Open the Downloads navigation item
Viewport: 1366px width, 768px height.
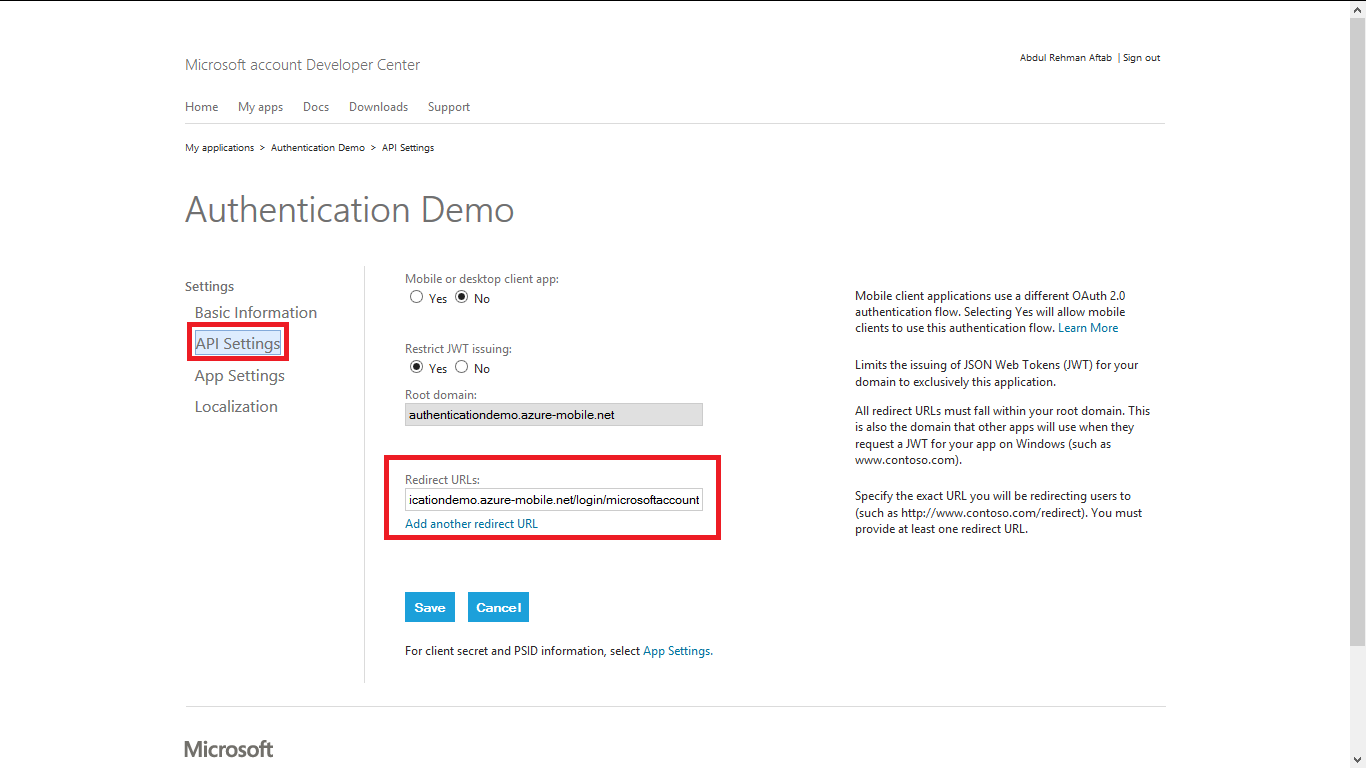pos(378,107)
